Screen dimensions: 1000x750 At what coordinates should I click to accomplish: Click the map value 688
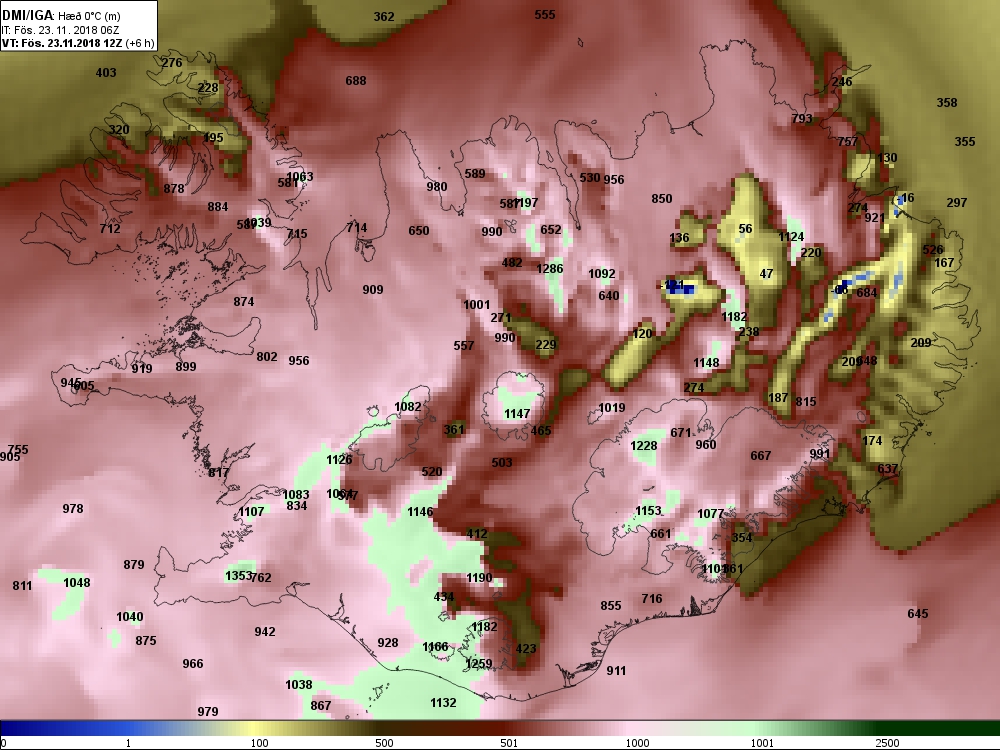point(356,81)
